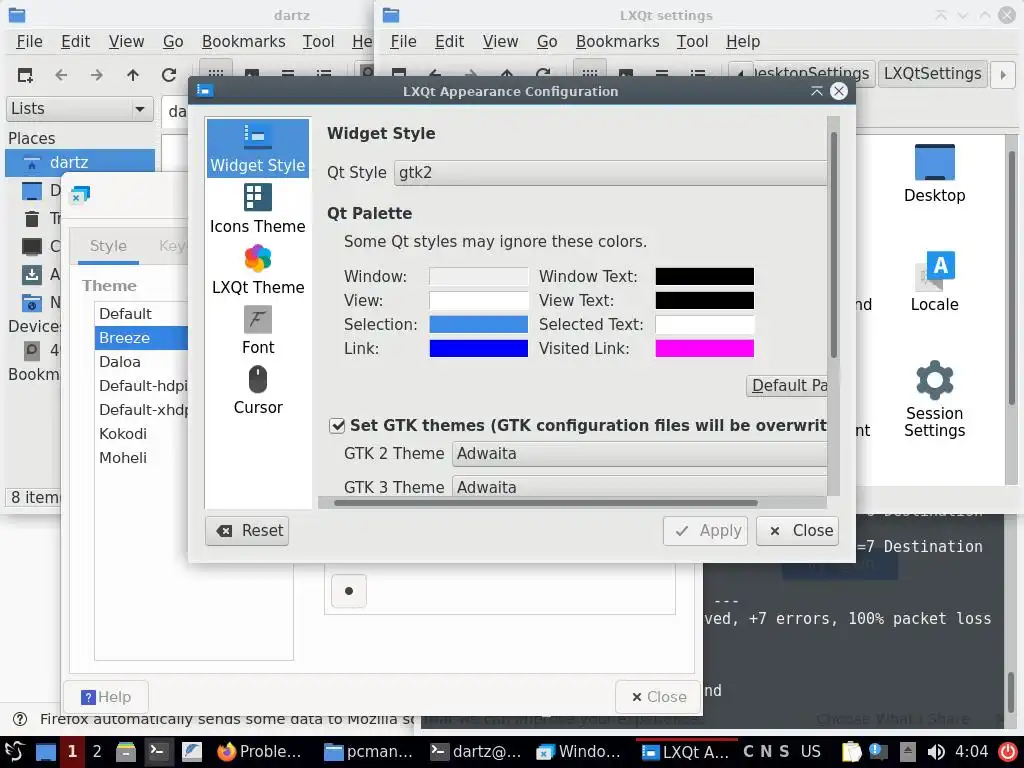Change the View color swatch
The height and width of the screenshot is (768, 1024).
pyautogui.click(x=479, y=300)
